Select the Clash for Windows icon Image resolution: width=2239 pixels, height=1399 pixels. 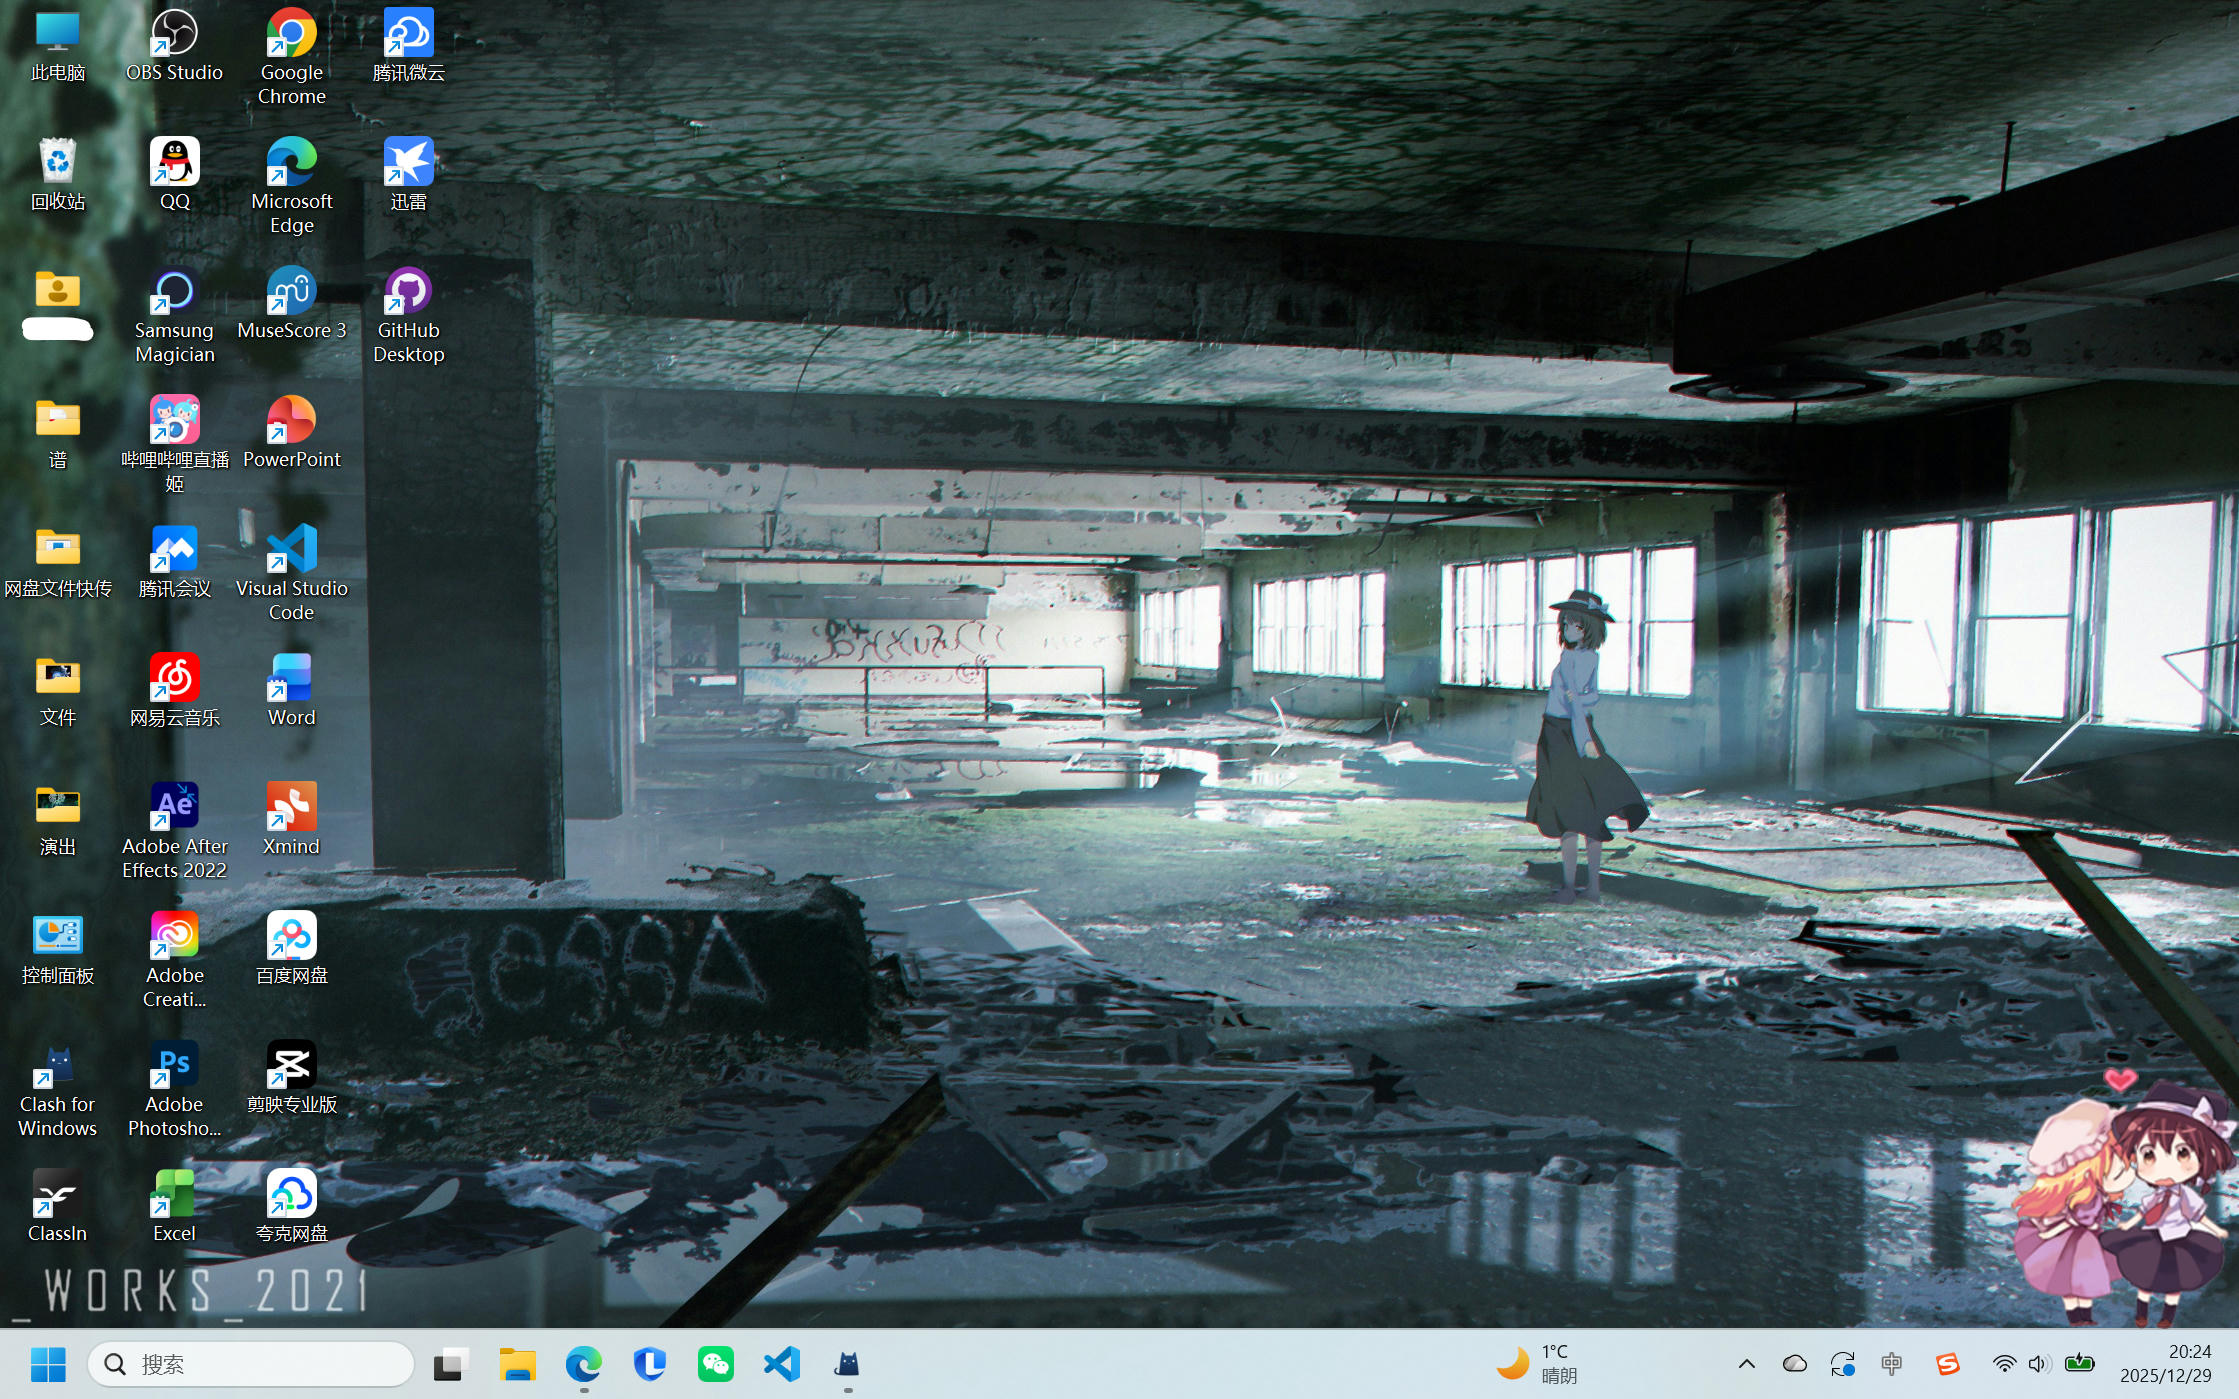coord(57,1066)
